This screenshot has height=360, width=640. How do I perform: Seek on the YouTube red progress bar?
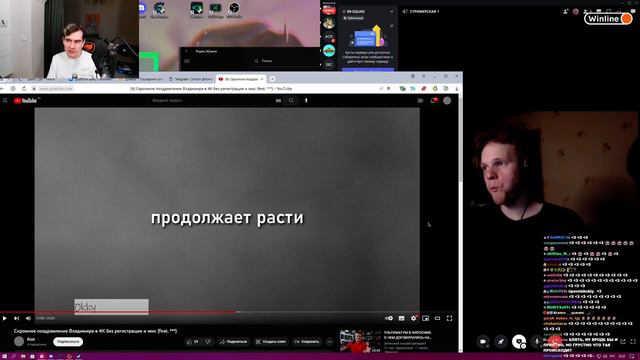coord(118,312)
